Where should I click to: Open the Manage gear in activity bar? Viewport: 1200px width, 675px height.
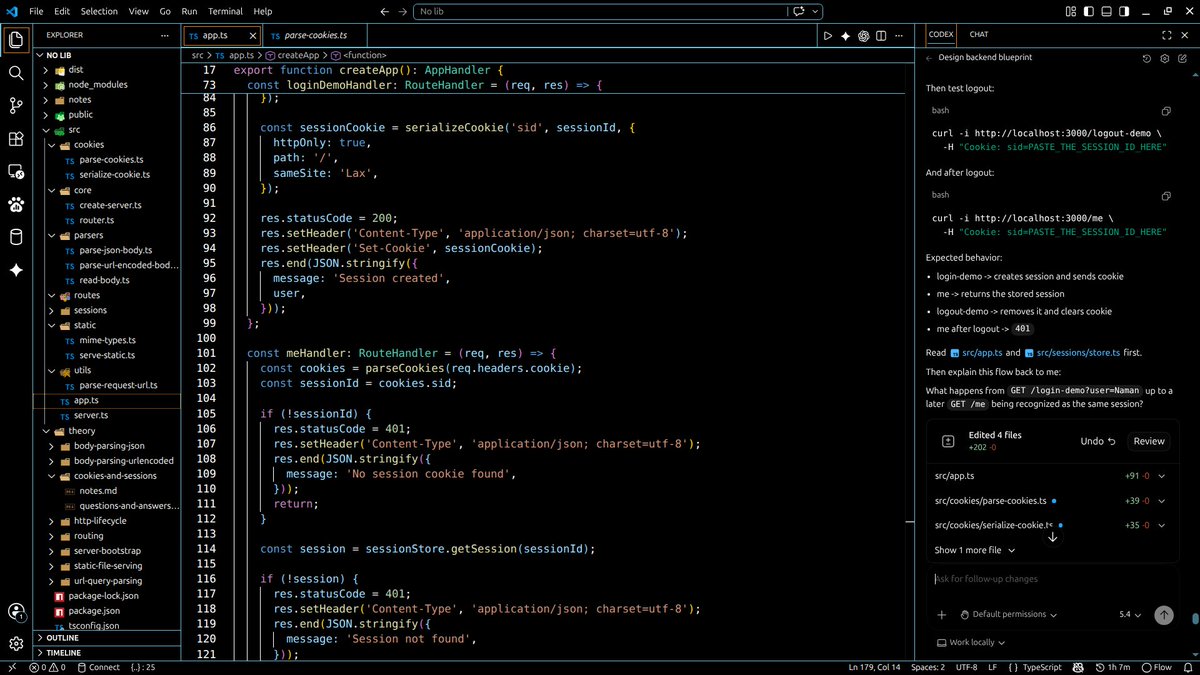(x=16, y=644)
